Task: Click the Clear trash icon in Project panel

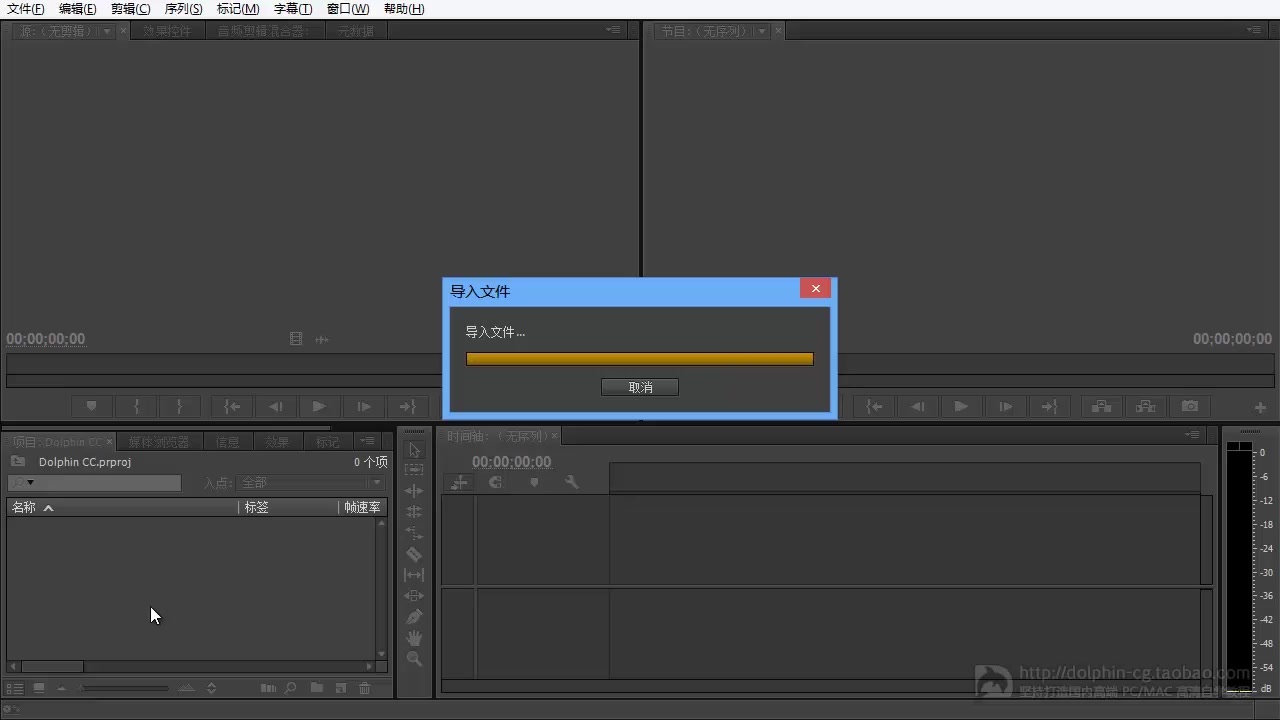Action: pyautogui.click(x=364, y=688)
